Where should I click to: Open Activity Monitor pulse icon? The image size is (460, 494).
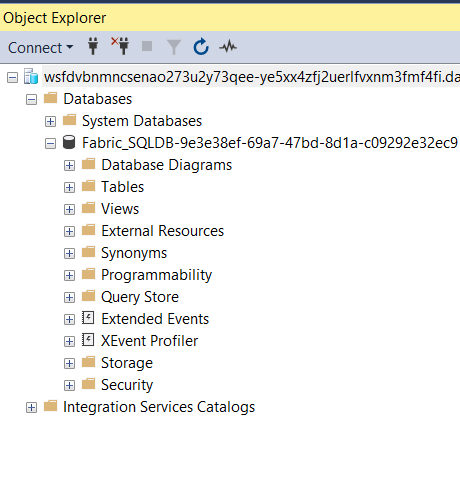(x=228, y=47)
